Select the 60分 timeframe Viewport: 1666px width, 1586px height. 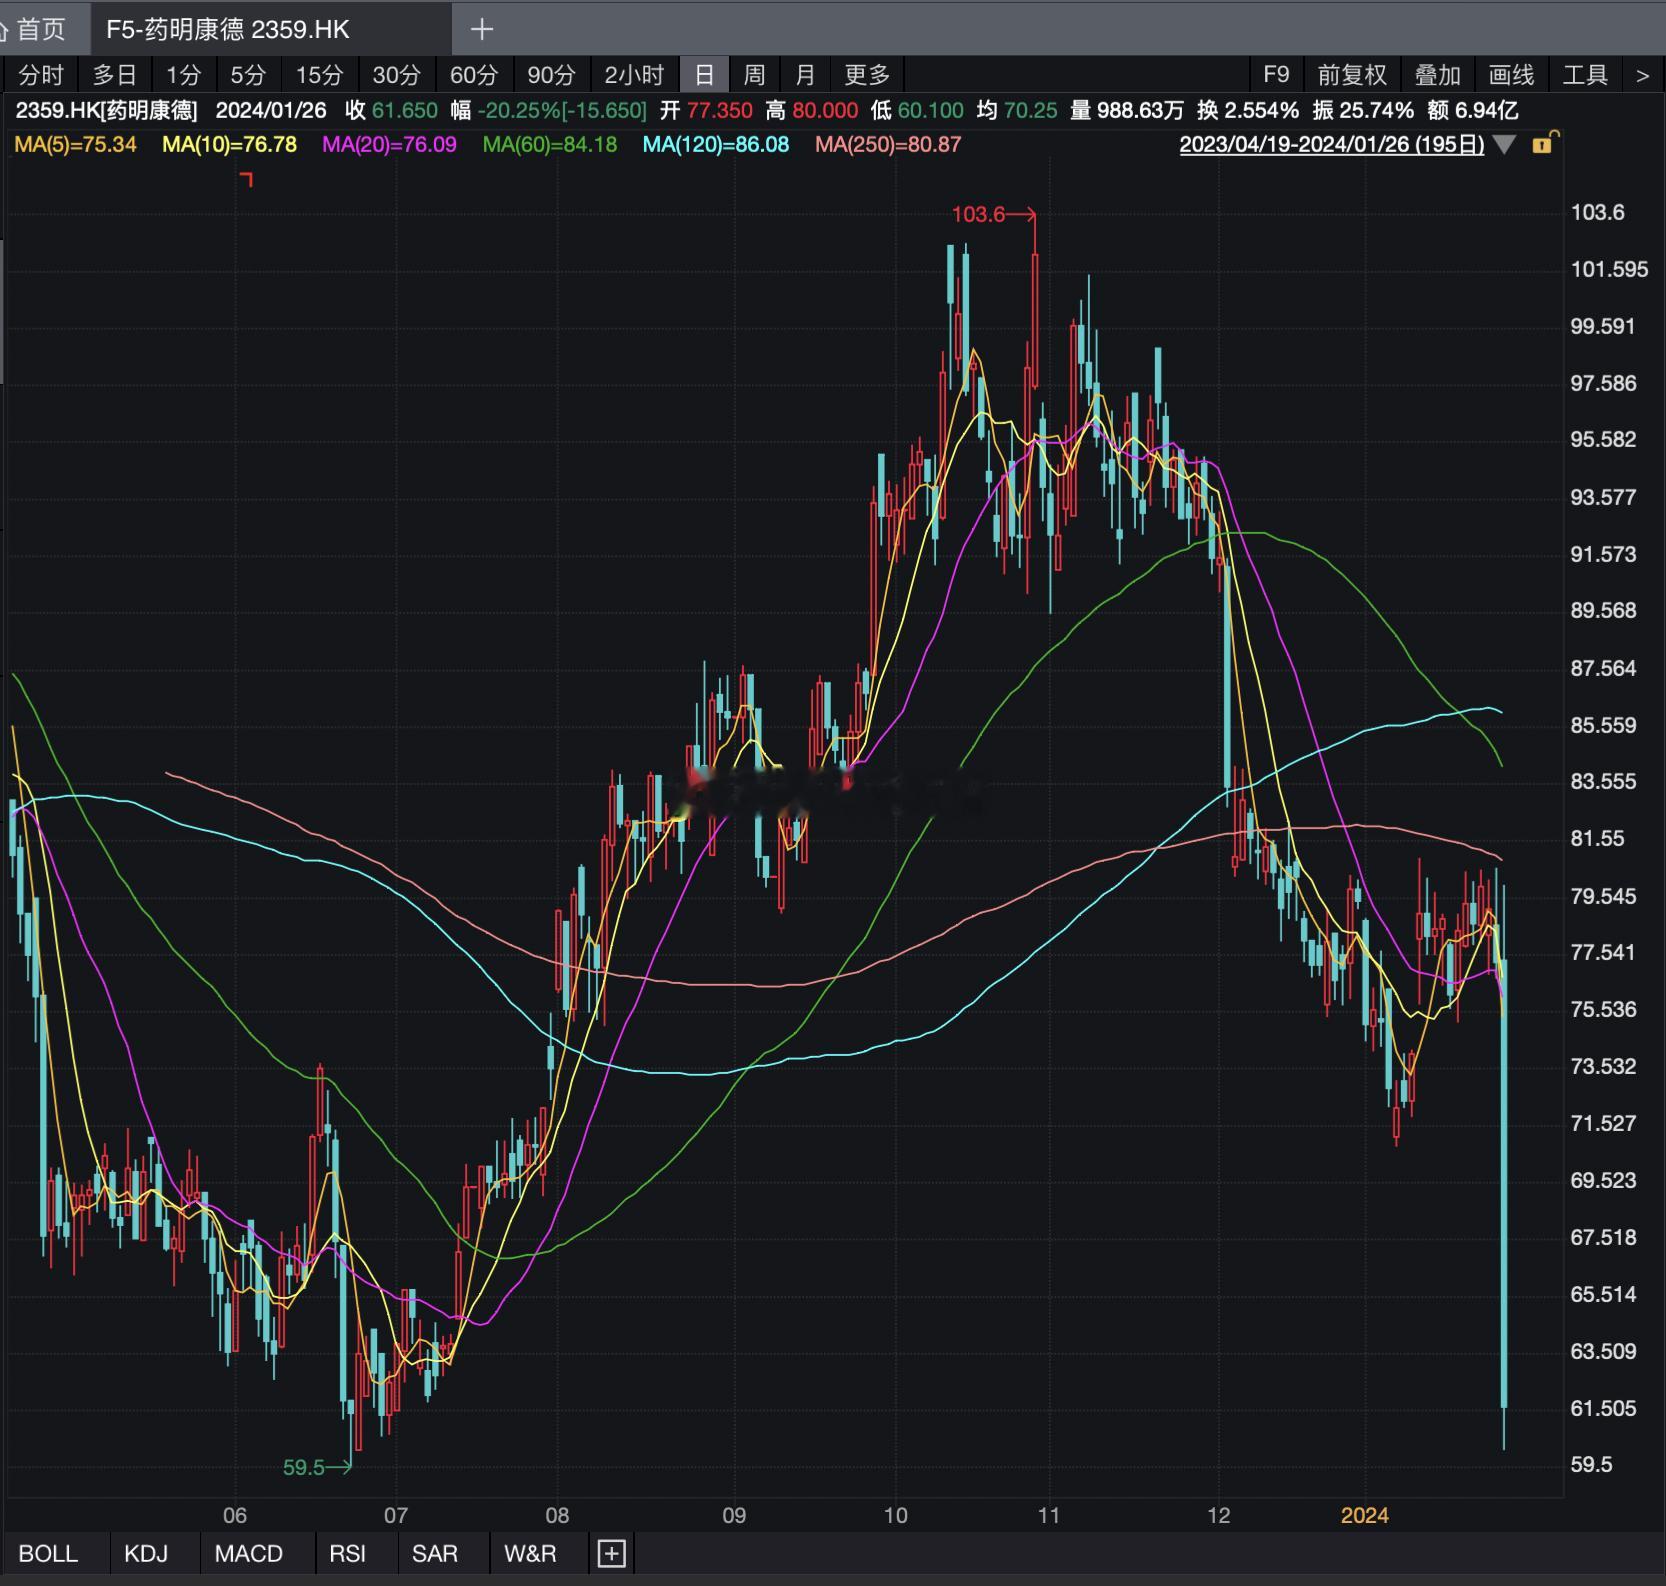[473, 75]
